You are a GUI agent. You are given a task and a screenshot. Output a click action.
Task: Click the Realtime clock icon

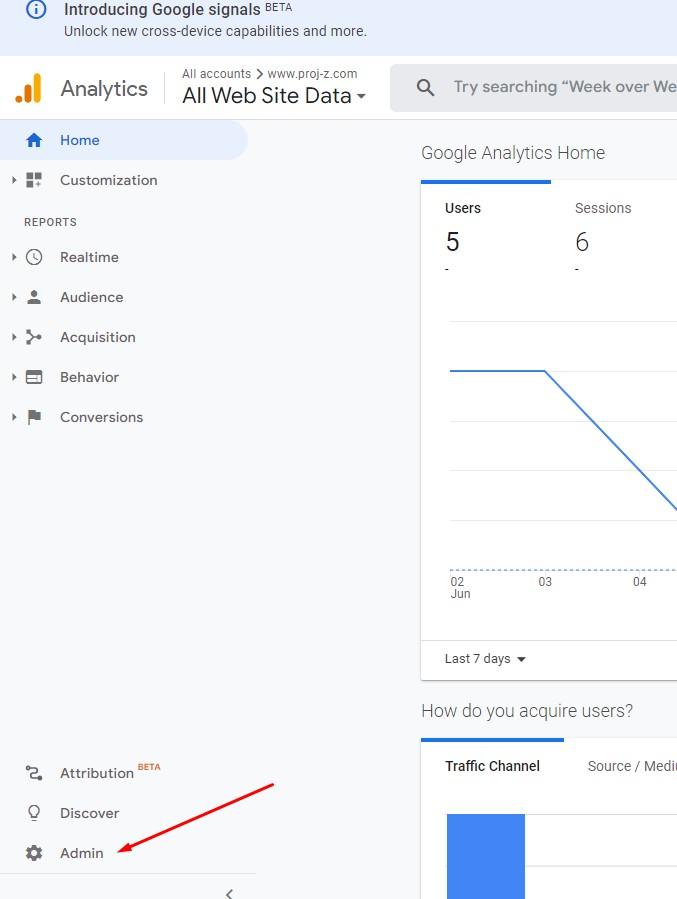34,257
